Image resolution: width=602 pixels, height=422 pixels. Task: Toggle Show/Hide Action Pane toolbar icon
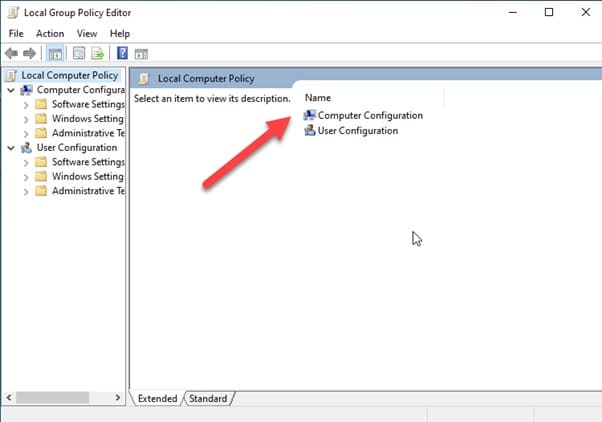pos(141,54)
